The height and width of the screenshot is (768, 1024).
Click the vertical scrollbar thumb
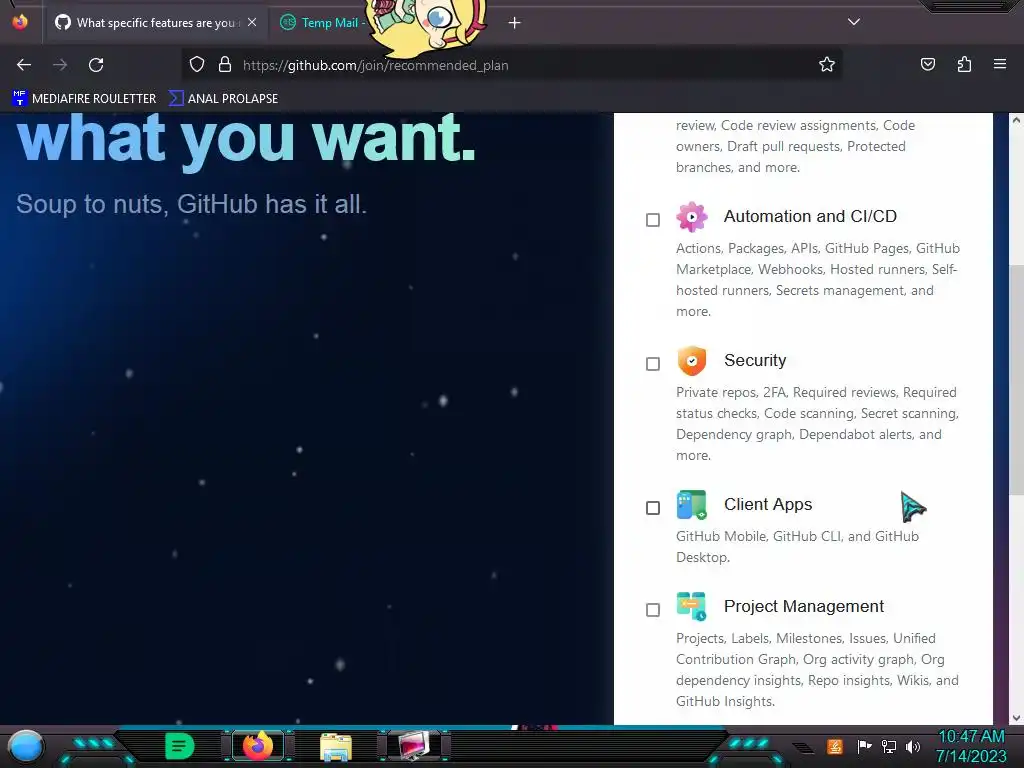point(1016,379)
